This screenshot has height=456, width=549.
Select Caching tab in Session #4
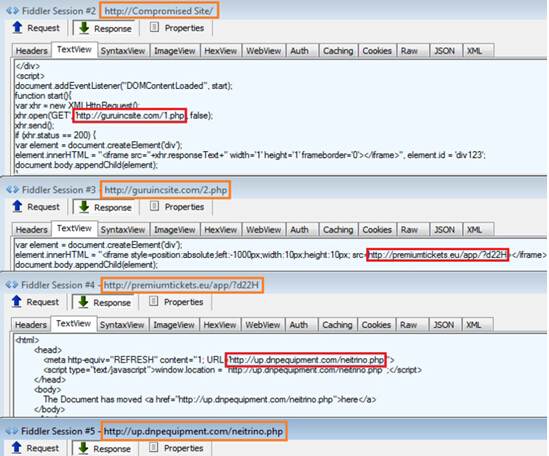click(x=338, y=325)
